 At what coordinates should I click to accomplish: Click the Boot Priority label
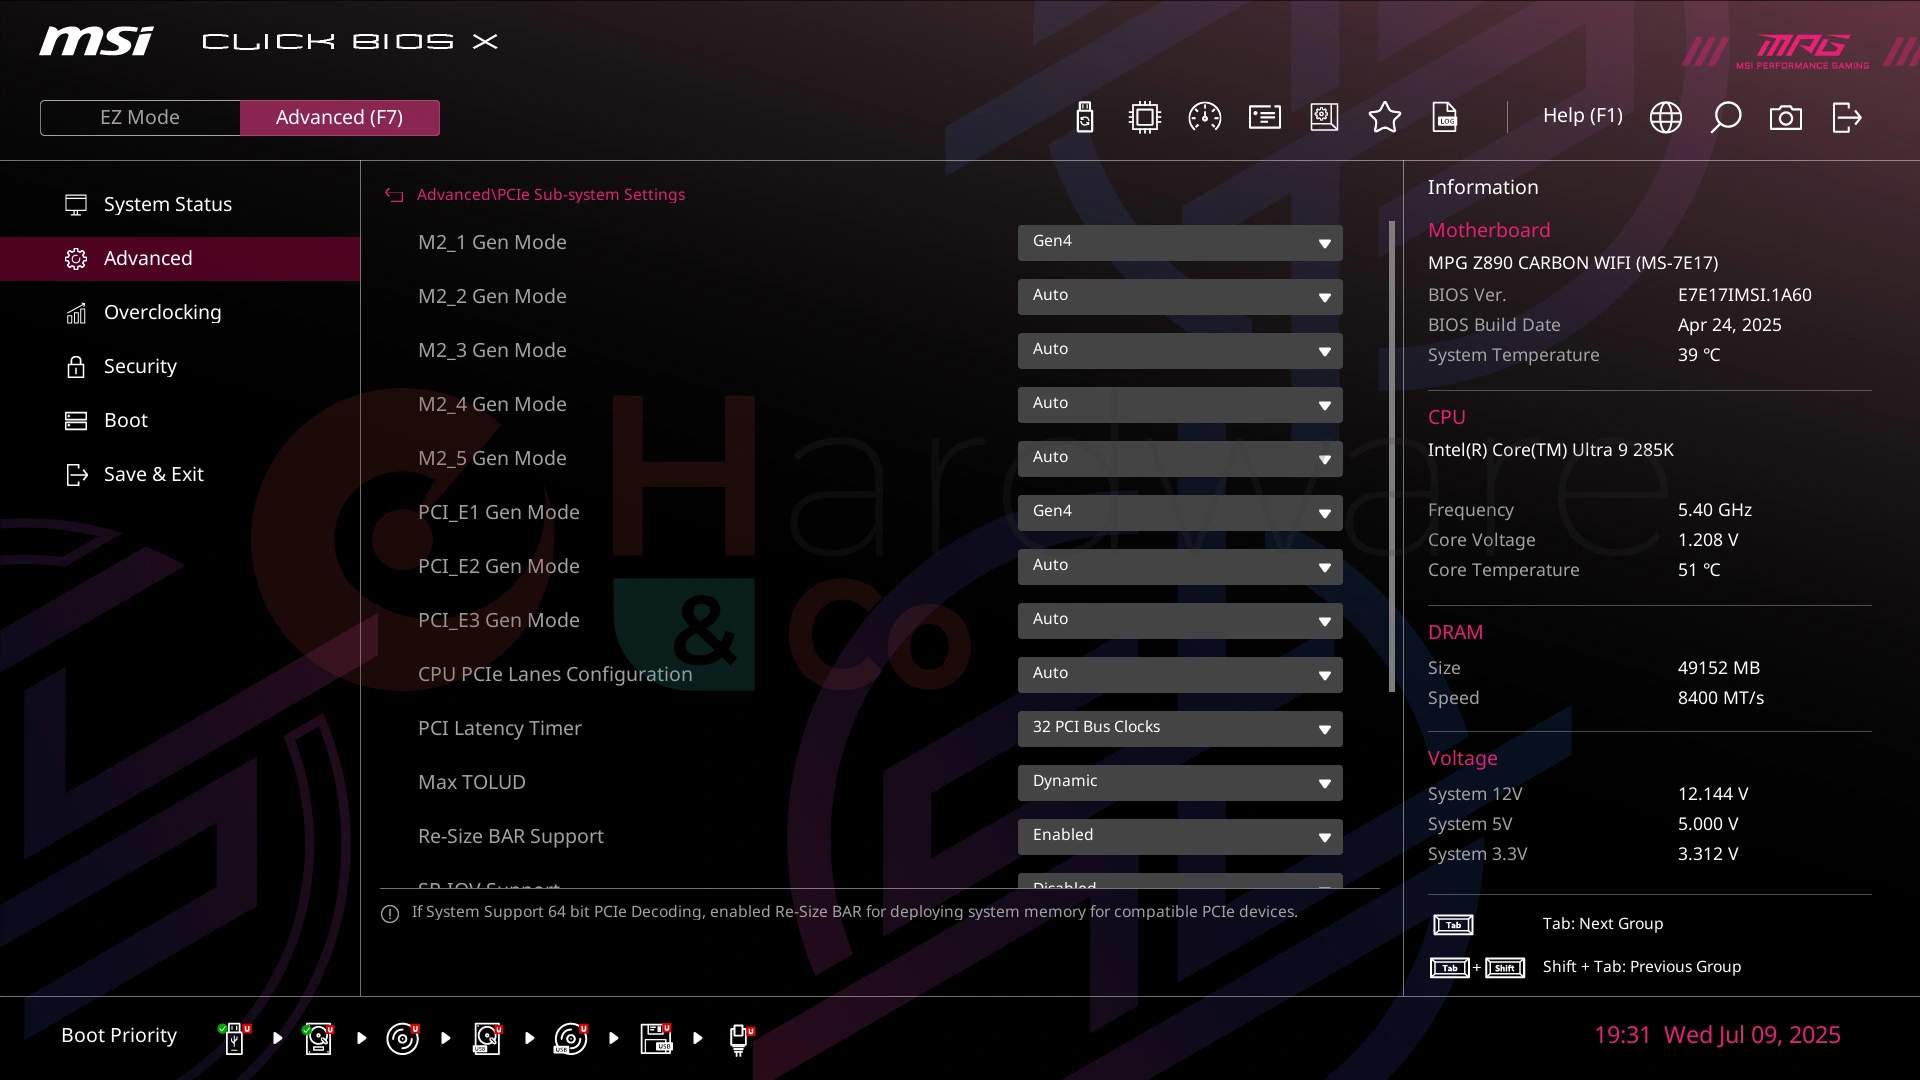[x=119, y=1035]
